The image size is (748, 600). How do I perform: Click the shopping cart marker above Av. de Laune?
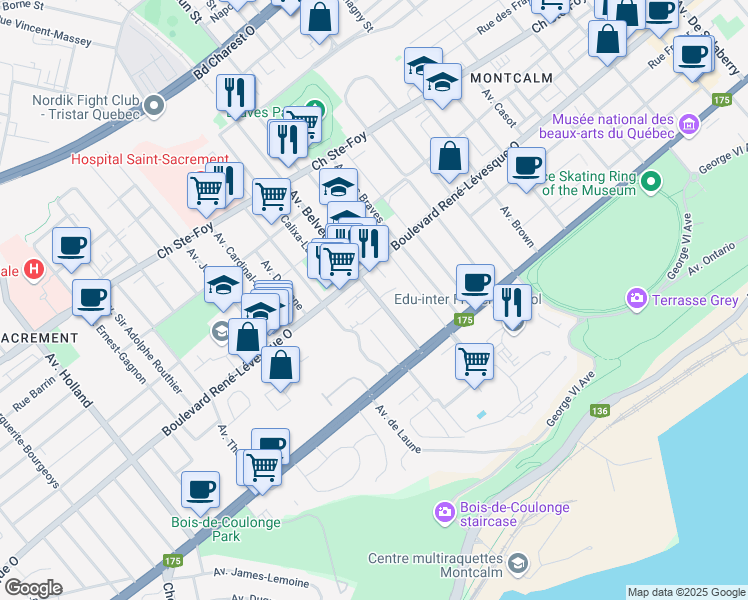pos(474,363)
